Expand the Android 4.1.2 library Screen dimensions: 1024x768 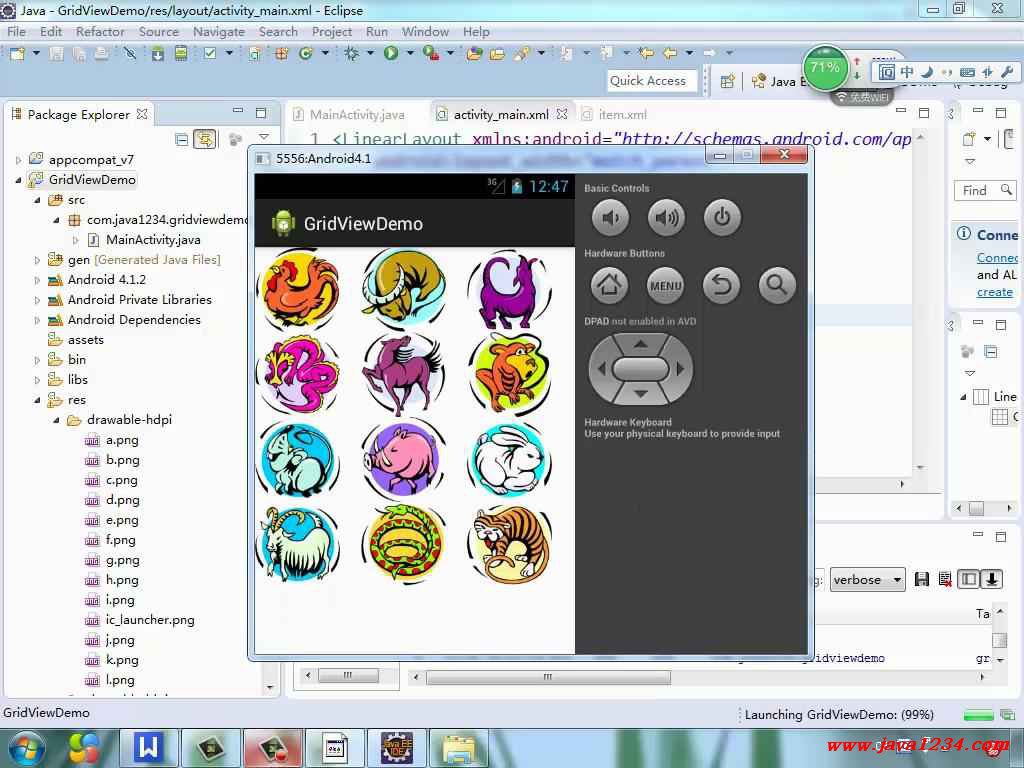pos(37,280)
